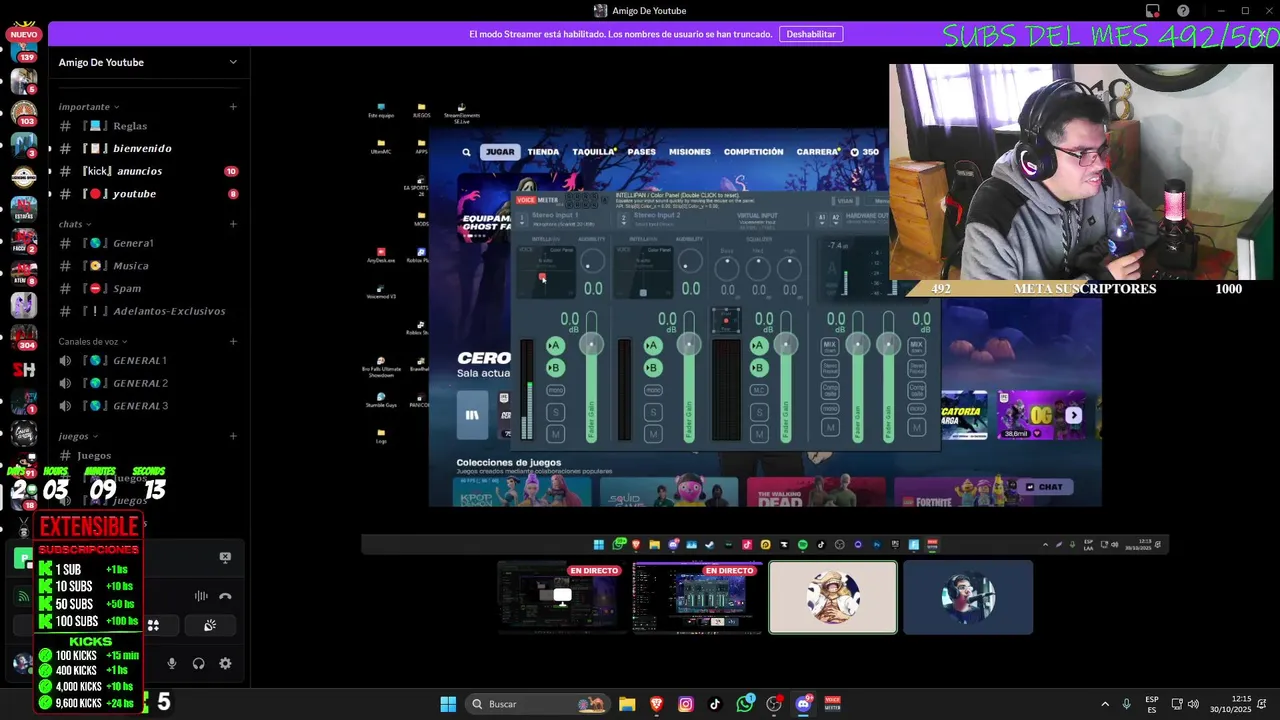1280x720 pixels.
Task: Collapse Canales de voz category
Action: pos(93,341)
